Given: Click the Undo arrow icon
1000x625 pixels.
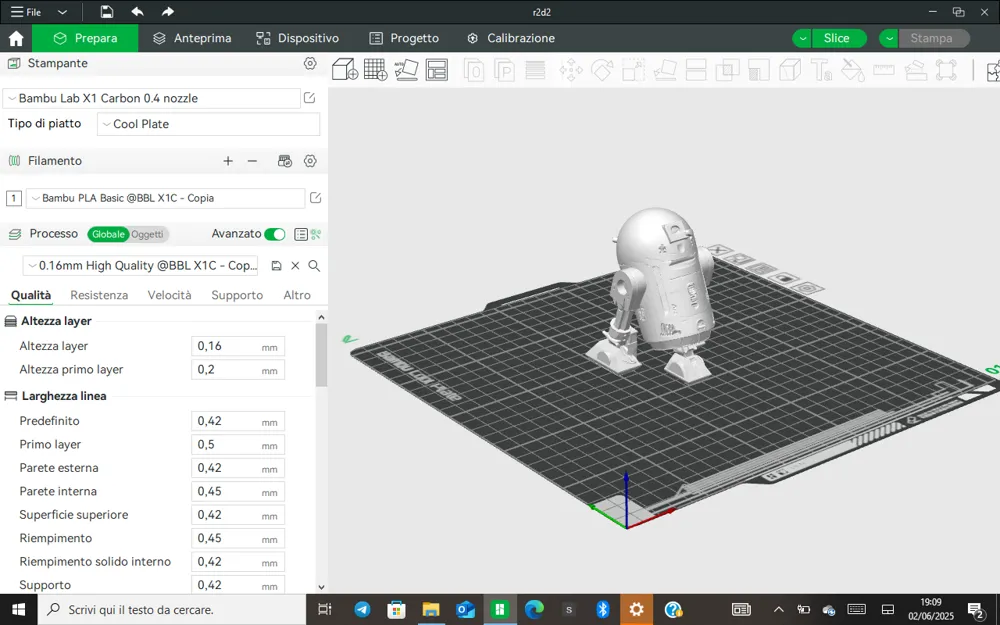Looking at the screenshot, I should 137,11.
